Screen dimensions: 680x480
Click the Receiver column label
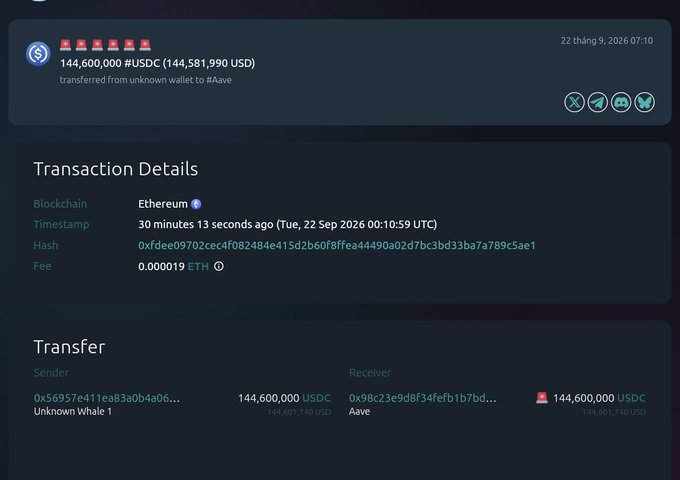(370, 372)
